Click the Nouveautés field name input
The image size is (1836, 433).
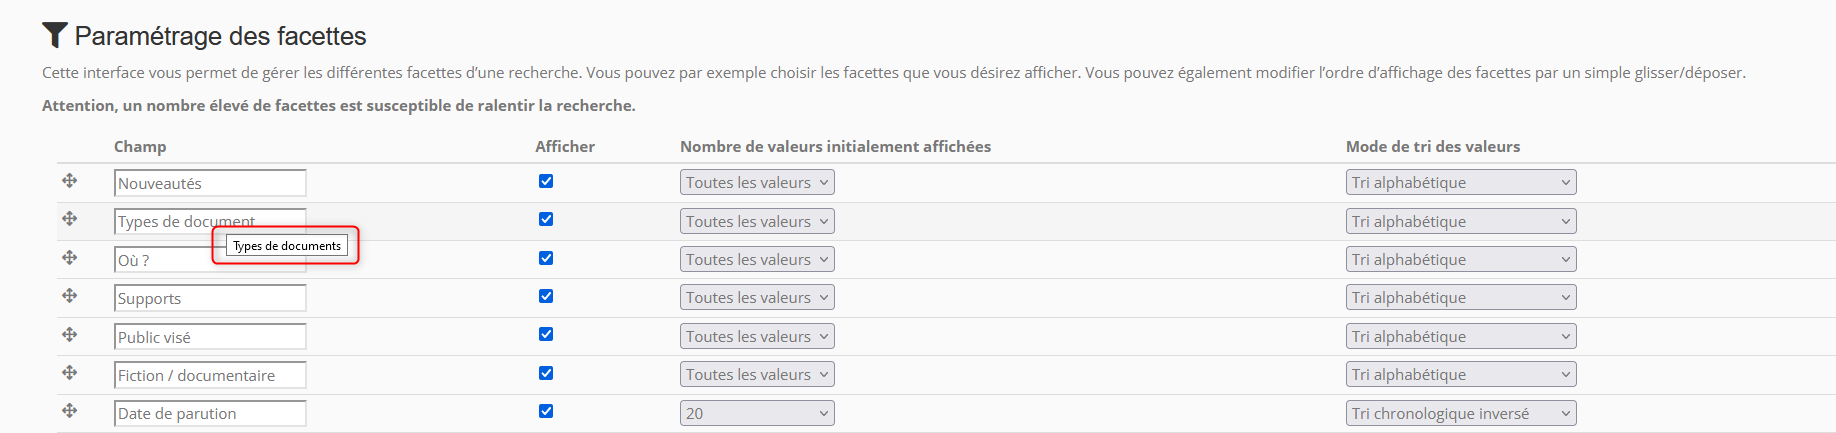click(210, 183)
